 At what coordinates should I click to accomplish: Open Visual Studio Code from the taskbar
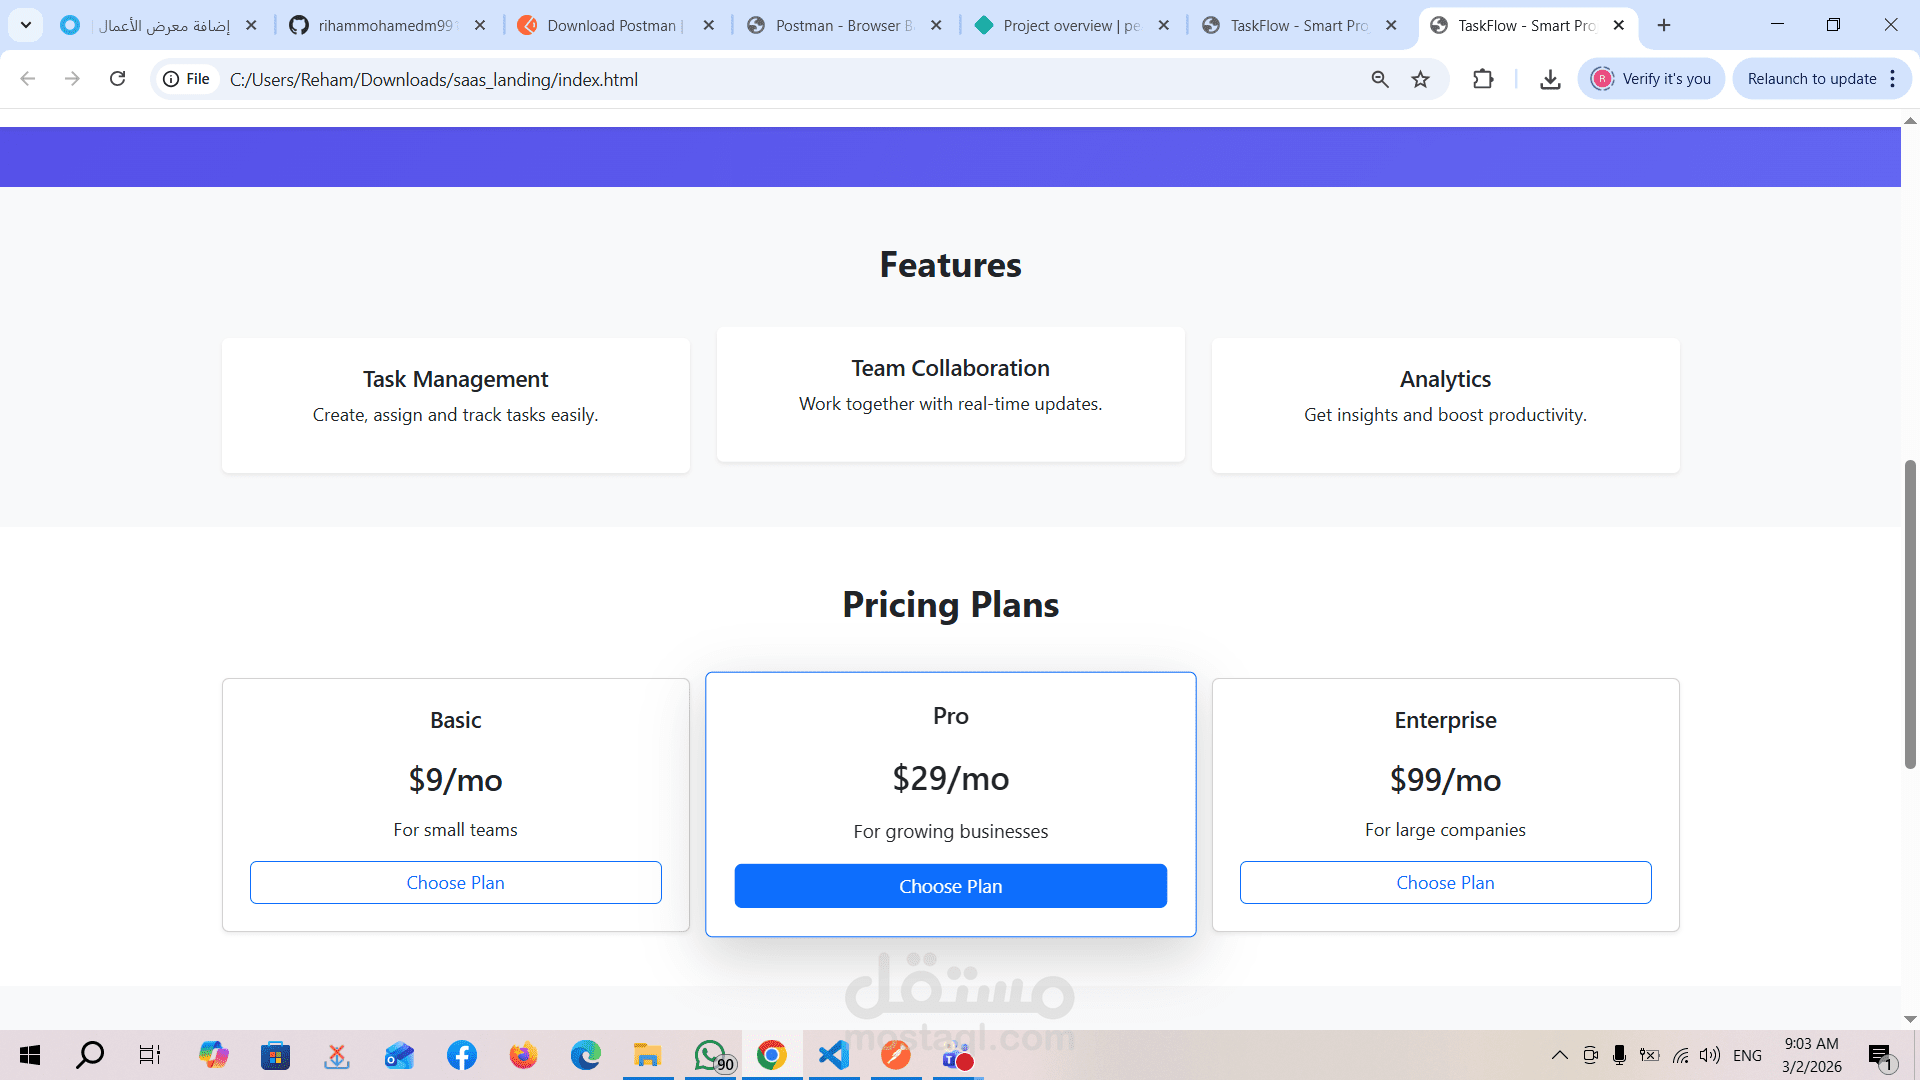click(833, 1055)
